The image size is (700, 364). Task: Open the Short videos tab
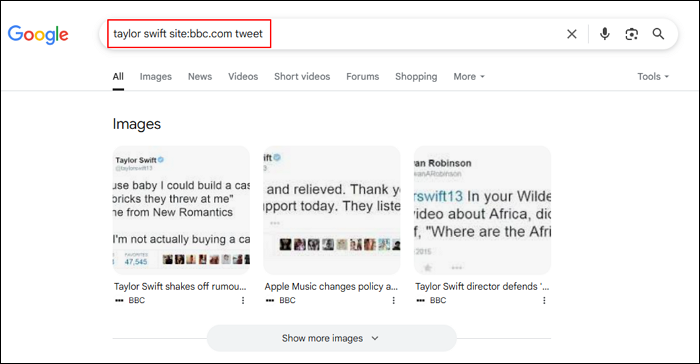point(302,76)
